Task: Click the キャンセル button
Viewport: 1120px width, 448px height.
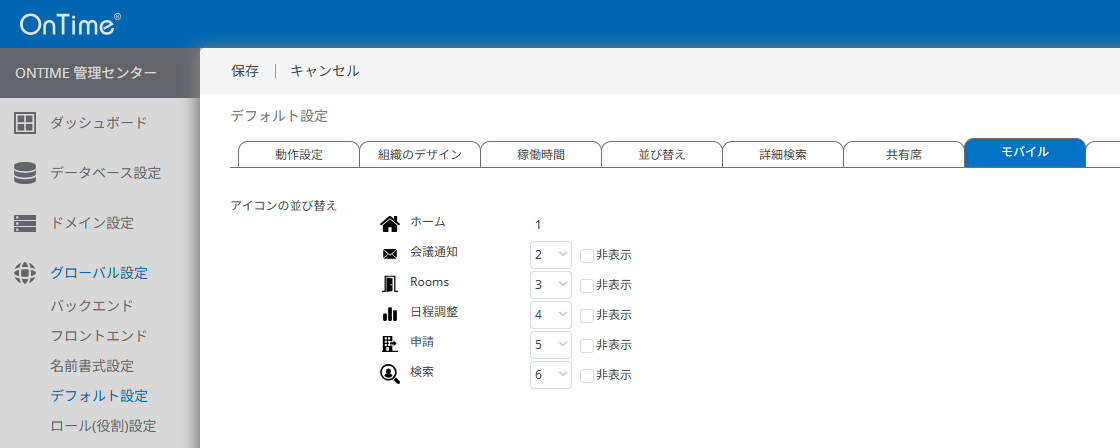Action: pyautogui.click(x=325, y=71)
